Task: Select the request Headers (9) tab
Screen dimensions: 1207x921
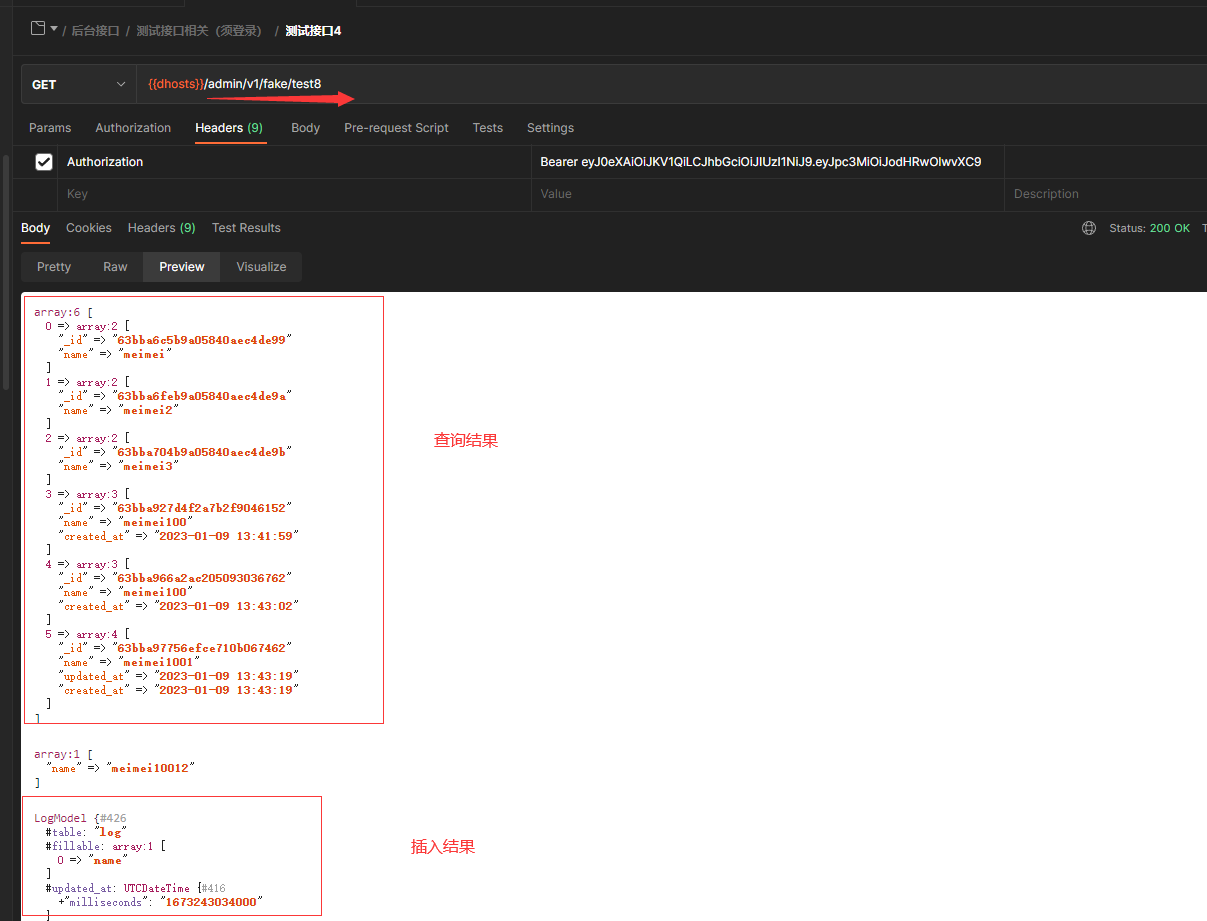Action: click(229, 128)
